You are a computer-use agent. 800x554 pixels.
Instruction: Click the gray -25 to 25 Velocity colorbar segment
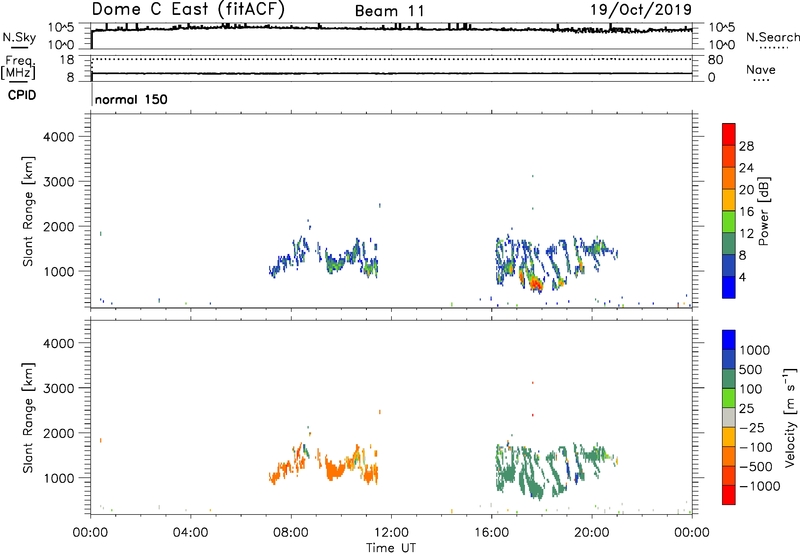point(729,418)
